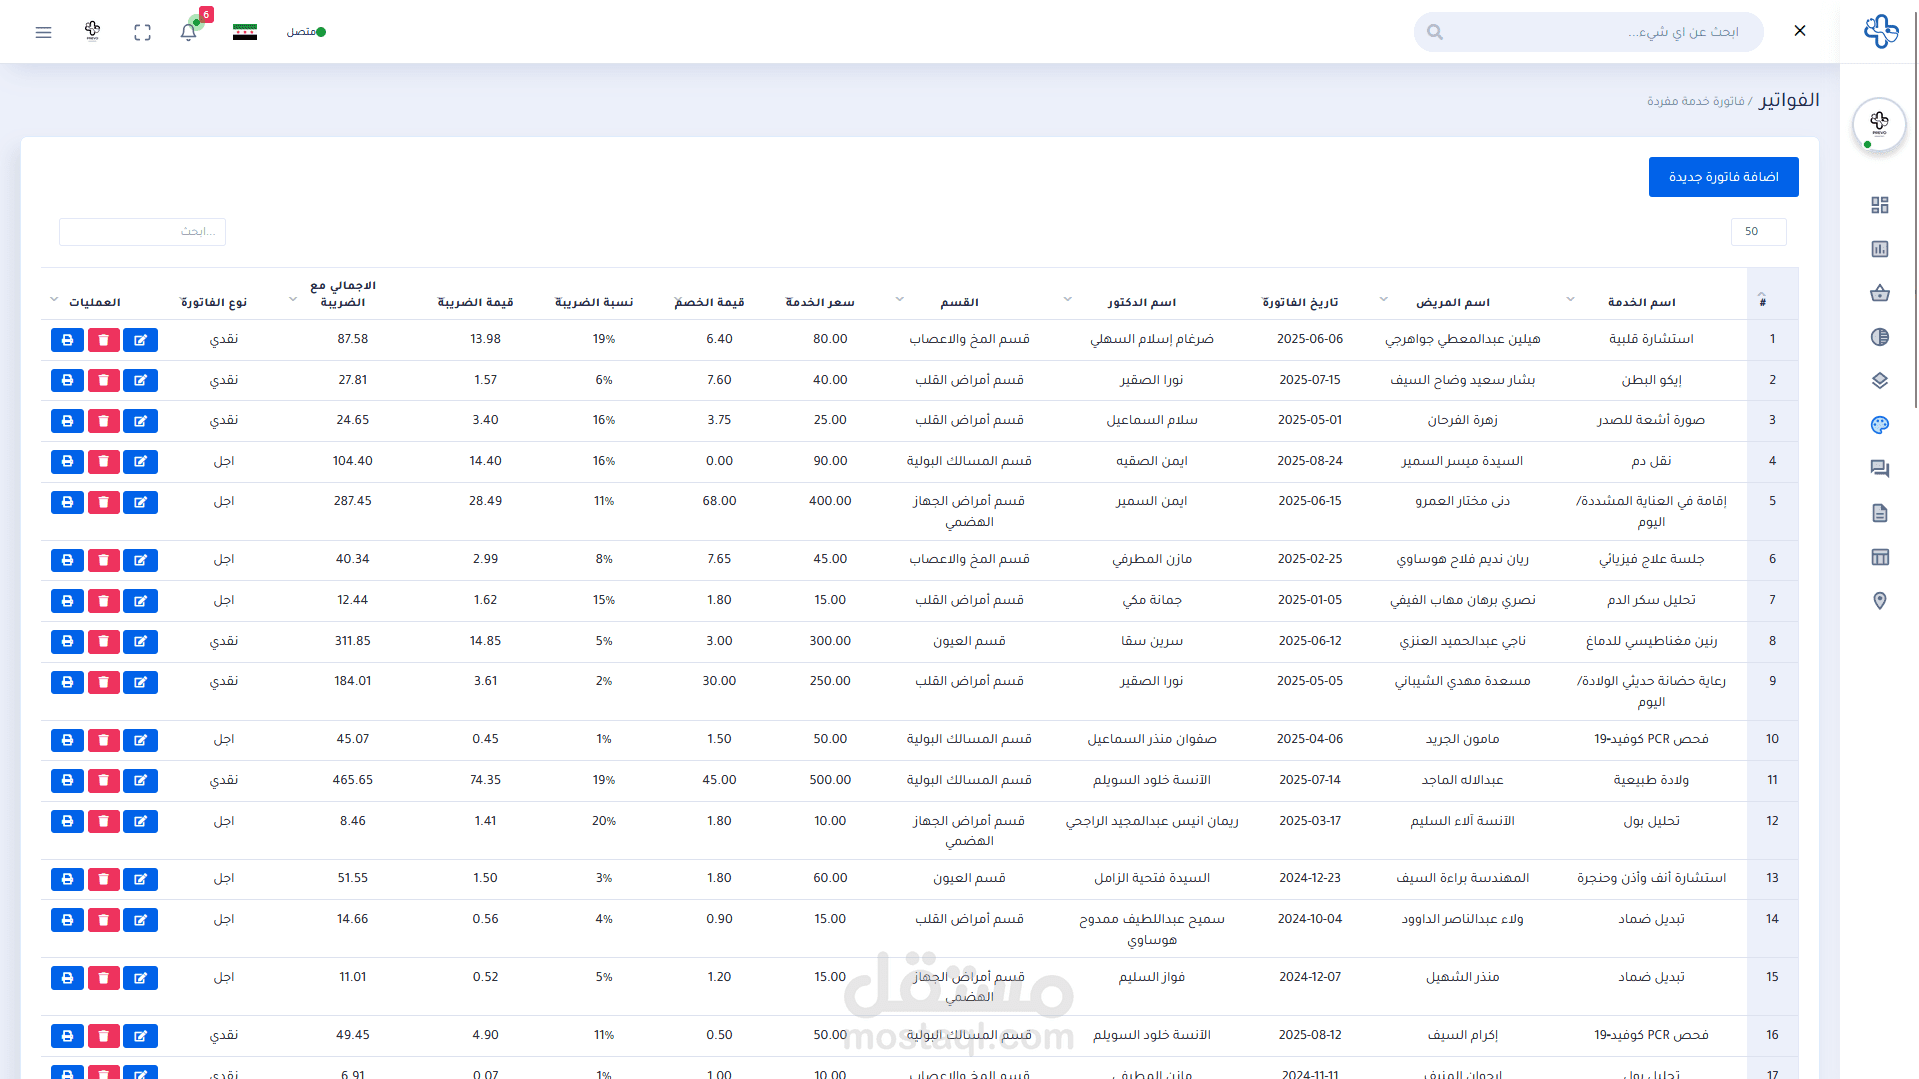Select patient هيلين عبدالمعطي جواهرجي cell

(x=1463, y=339)
